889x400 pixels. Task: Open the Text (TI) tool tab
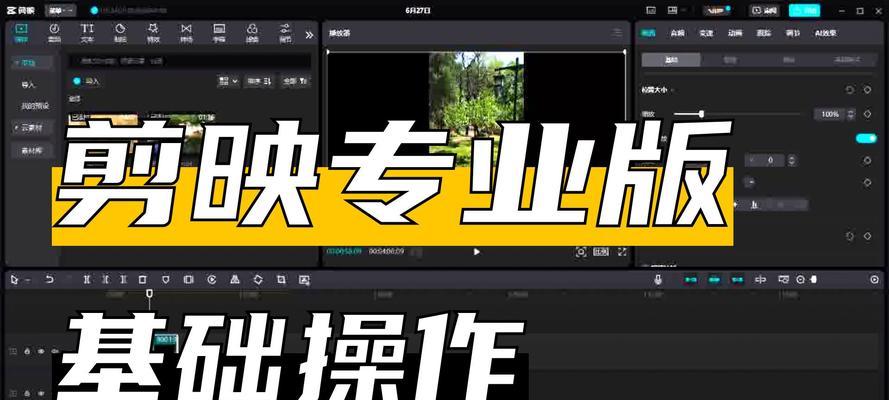pos(87,33)
